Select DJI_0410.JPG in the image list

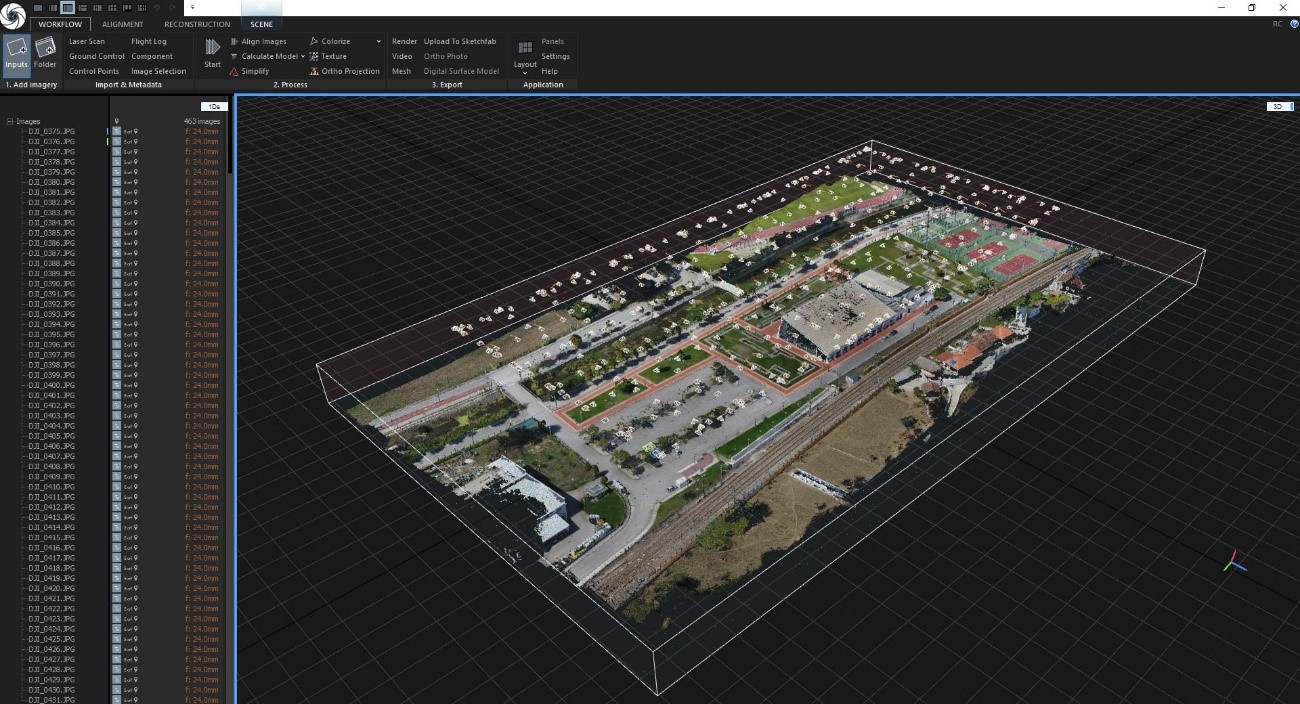51,487
